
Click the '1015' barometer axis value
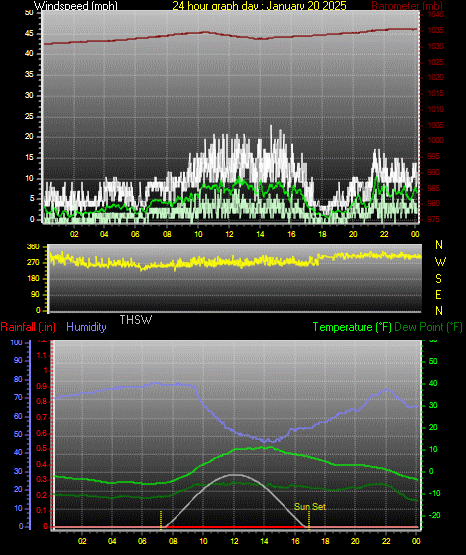[436, 93]
